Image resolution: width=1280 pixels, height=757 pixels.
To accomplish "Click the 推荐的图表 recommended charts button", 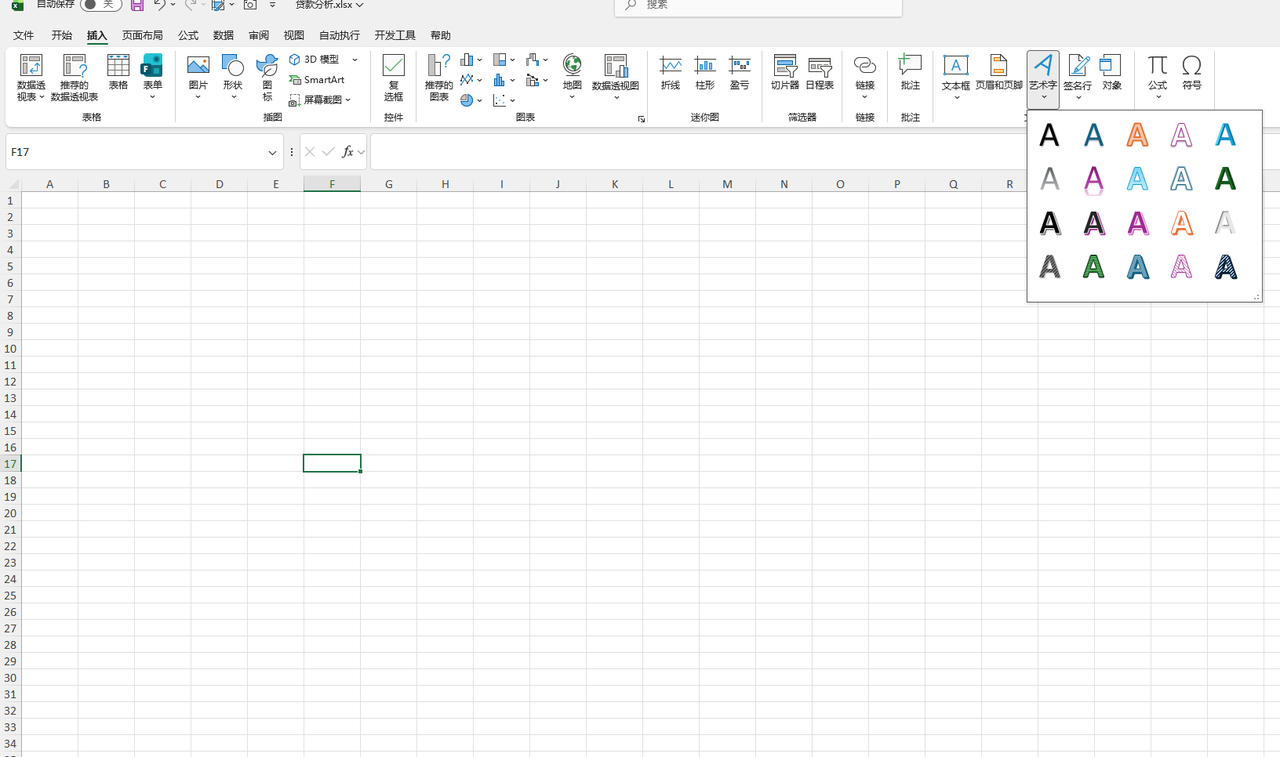I will point(439,75).
